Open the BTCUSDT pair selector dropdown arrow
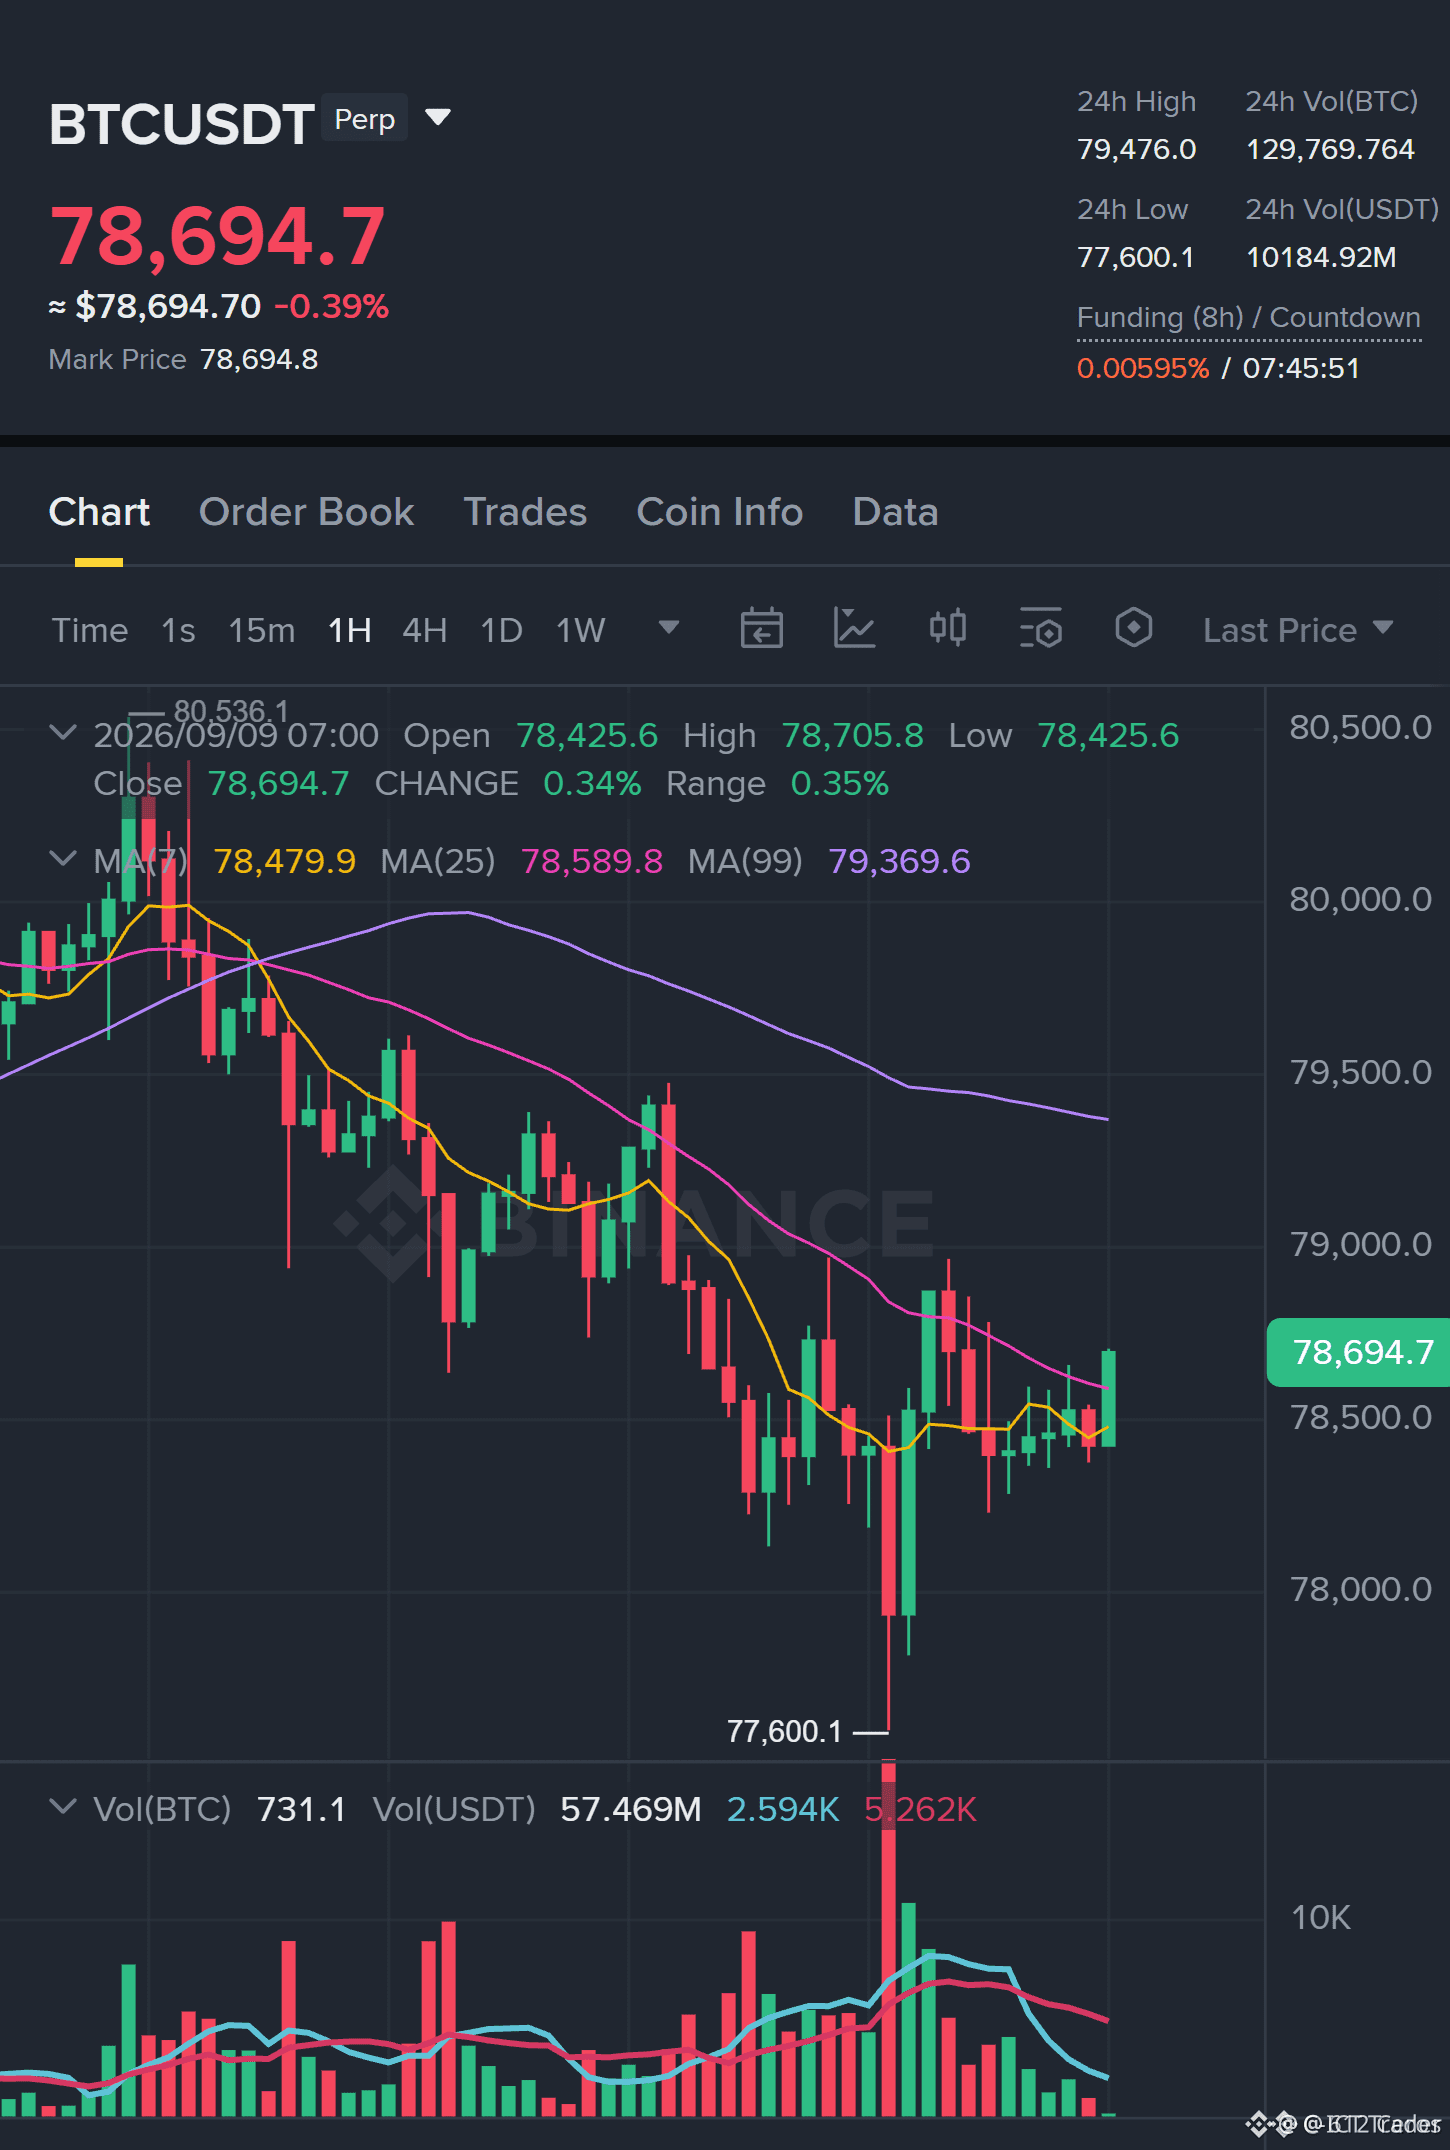1450x2150 pixels. pos(438,118)
